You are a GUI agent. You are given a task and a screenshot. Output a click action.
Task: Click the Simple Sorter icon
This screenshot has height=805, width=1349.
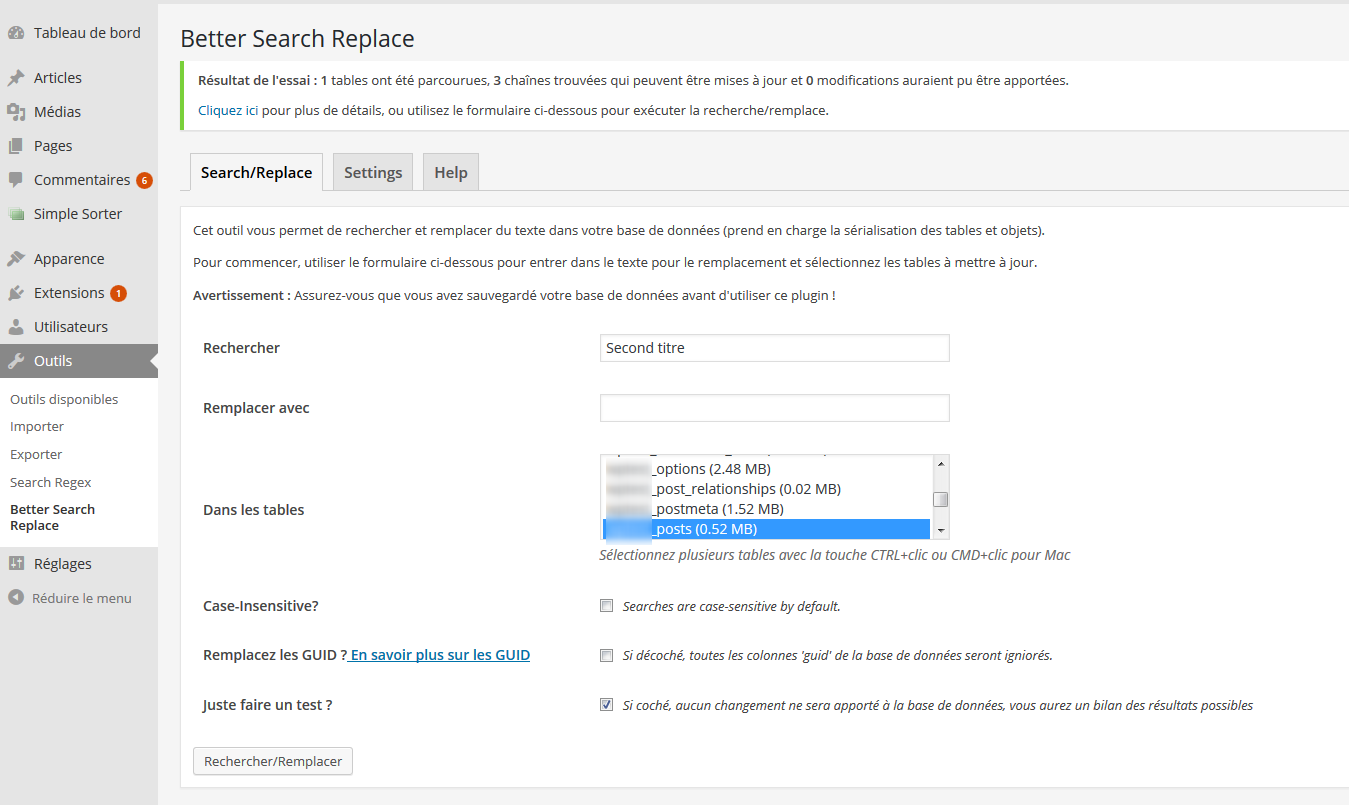coord(16,214)
